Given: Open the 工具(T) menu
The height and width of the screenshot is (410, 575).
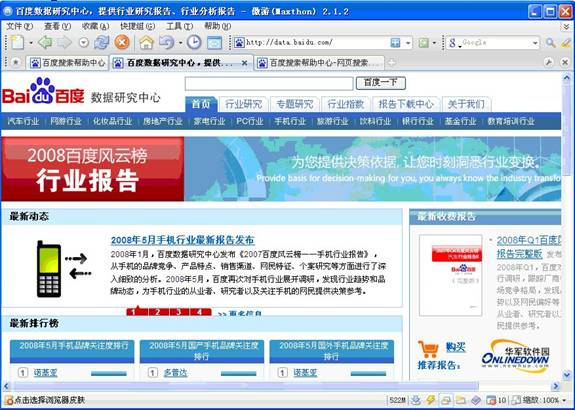Looking at the screenshot, I should click(x=179, y=26).
